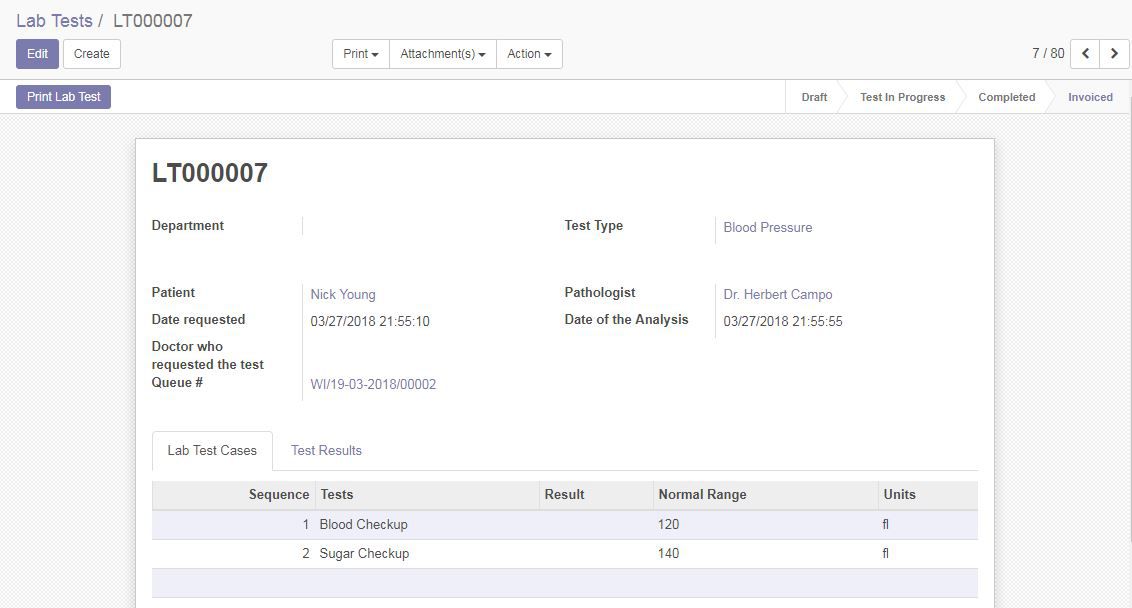
Task: Open the Print dropdown
Action: tap(360, 54)
